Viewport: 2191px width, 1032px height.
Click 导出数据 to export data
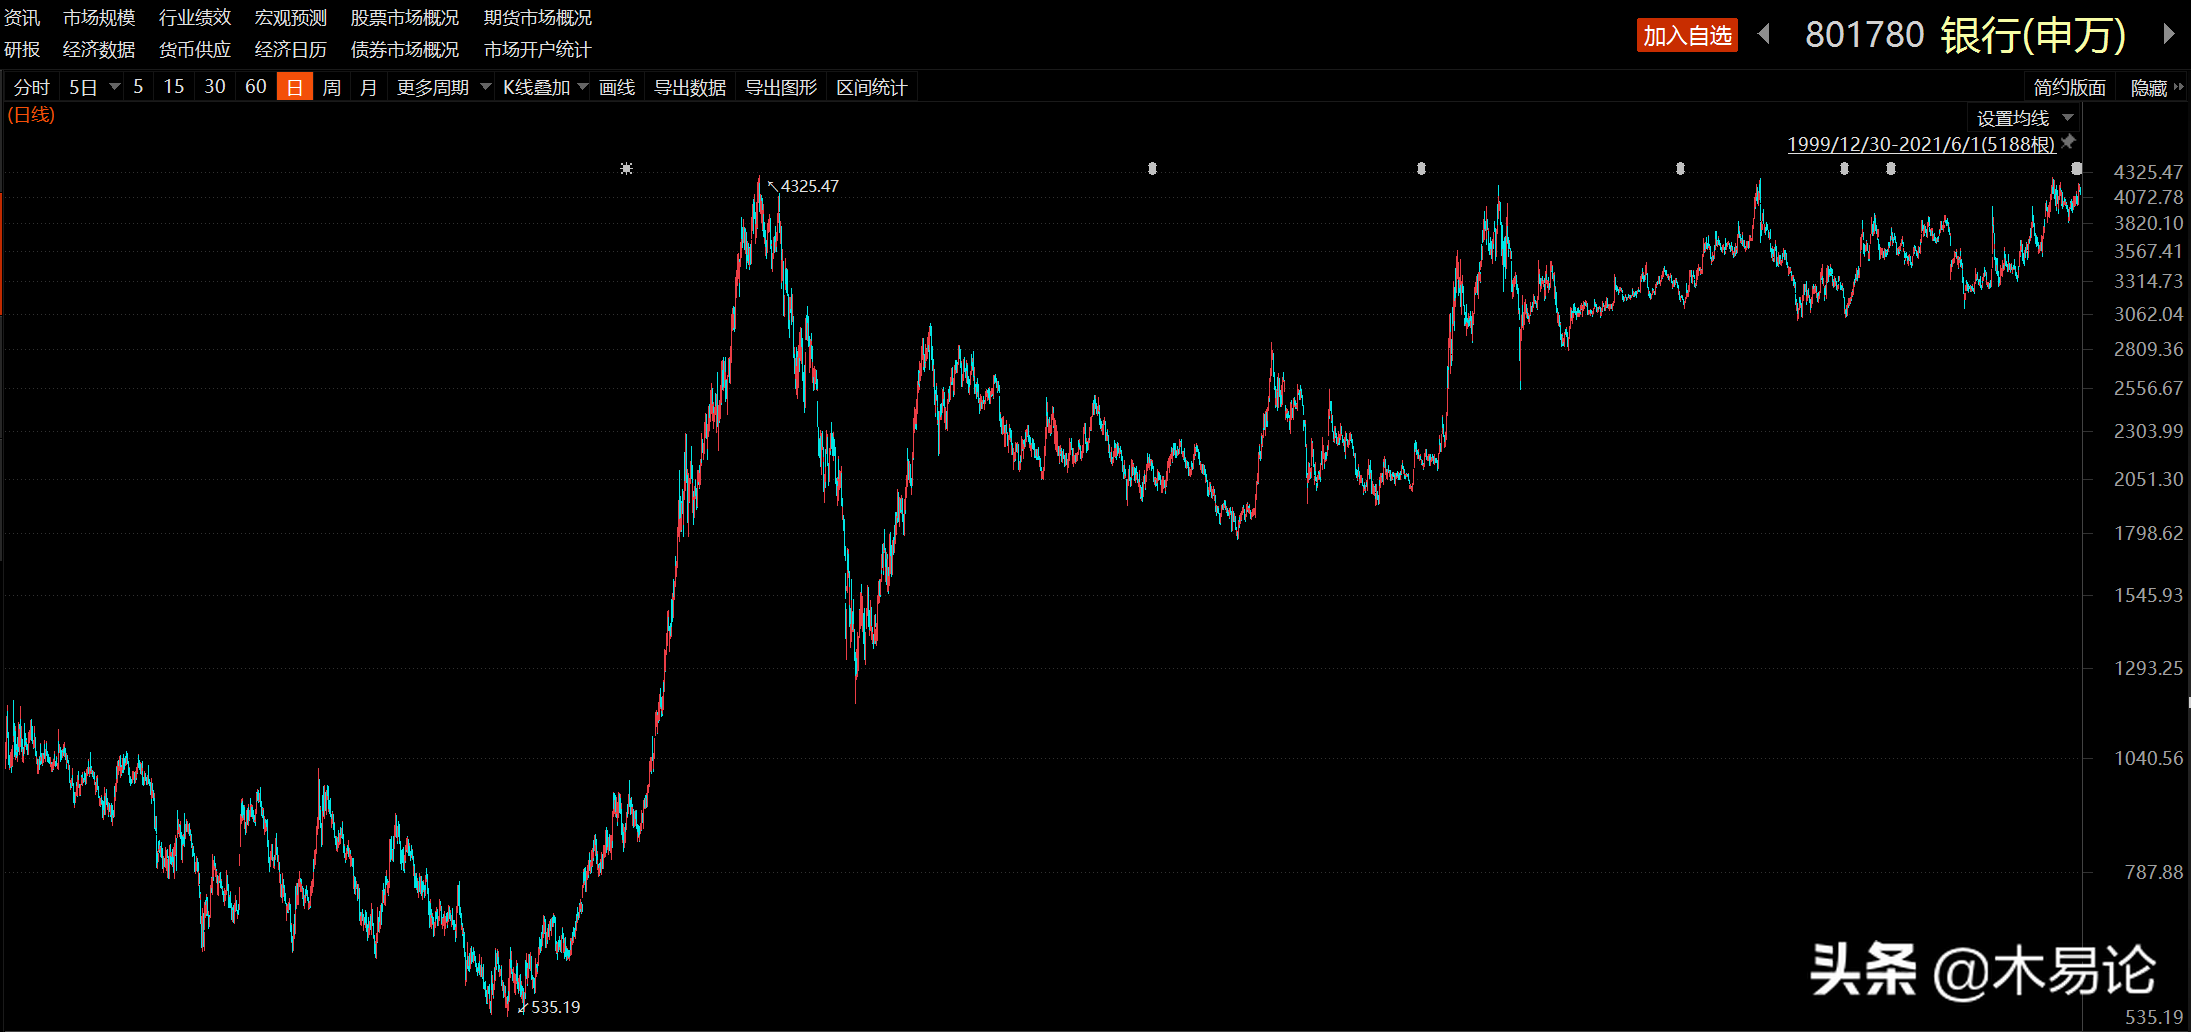[x=690, y=87]
